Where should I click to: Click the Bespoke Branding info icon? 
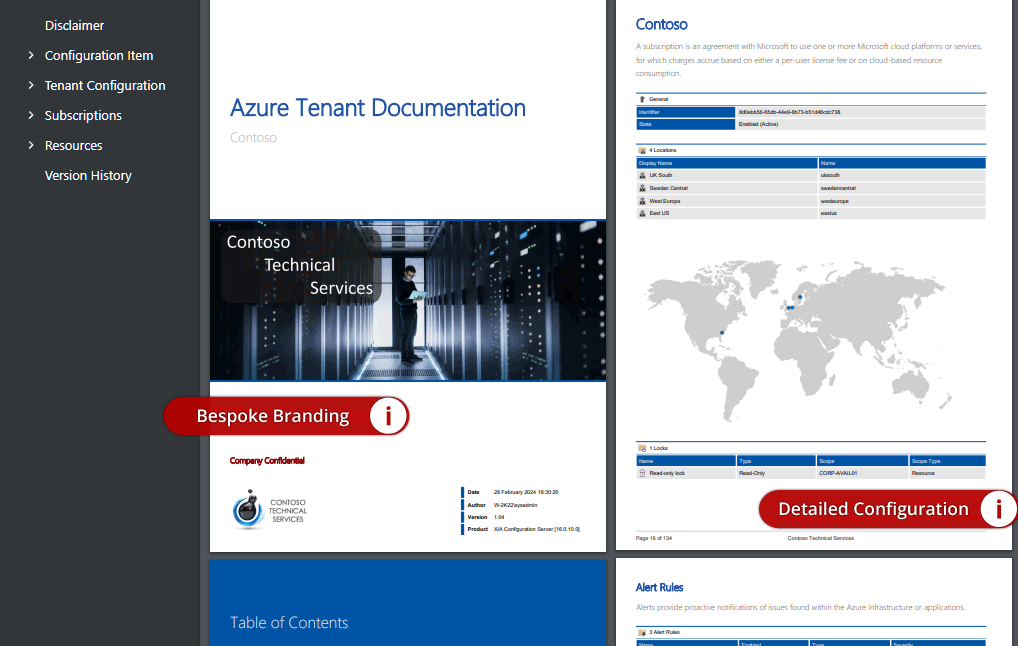pos(388,416)
